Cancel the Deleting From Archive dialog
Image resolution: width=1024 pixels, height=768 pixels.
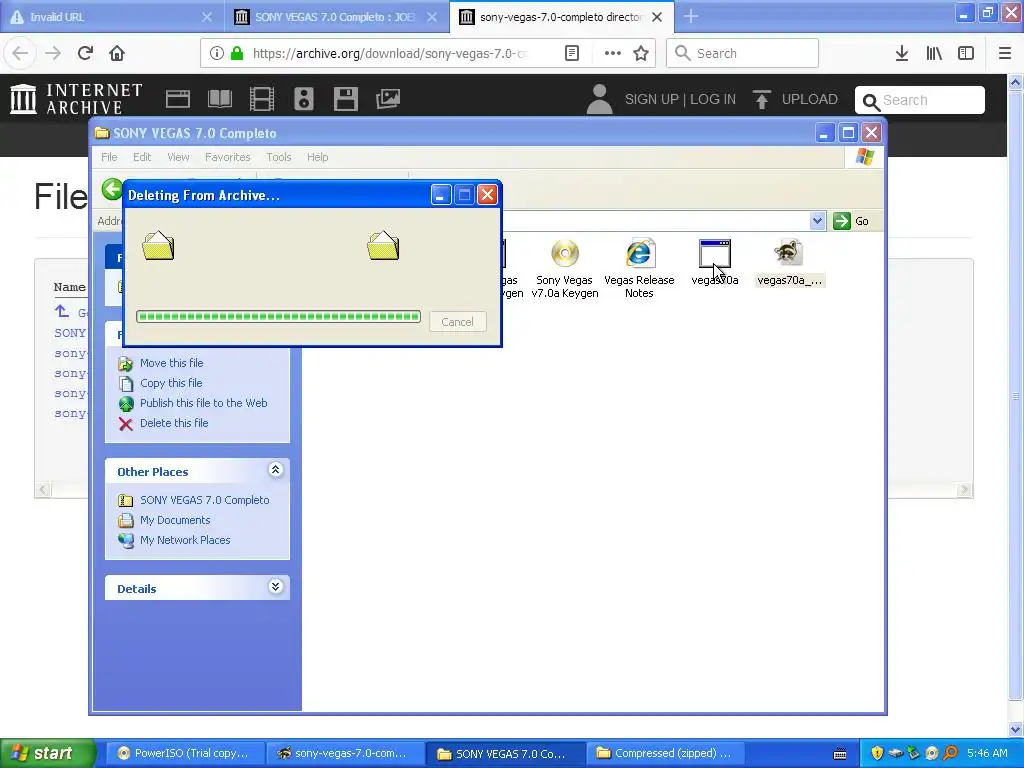point(457,321)
